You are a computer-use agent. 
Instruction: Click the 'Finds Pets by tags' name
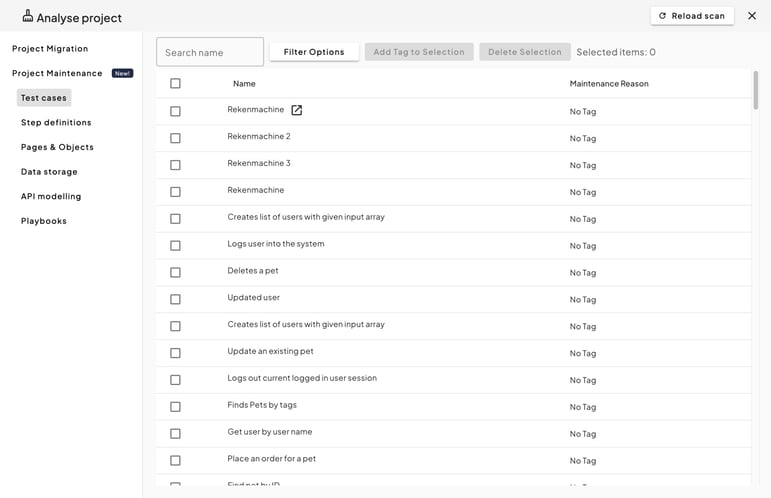[262, 405]
